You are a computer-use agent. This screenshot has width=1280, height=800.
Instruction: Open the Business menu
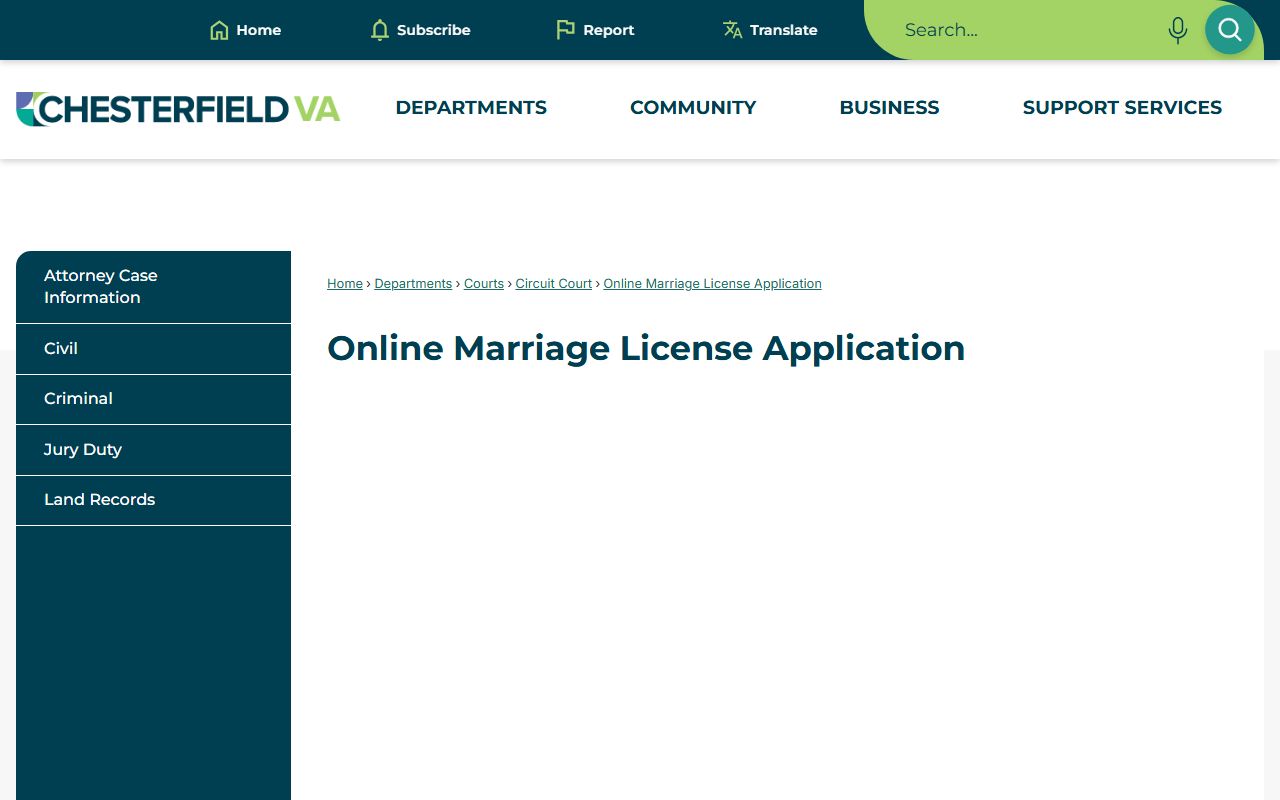tap(889, 108)
